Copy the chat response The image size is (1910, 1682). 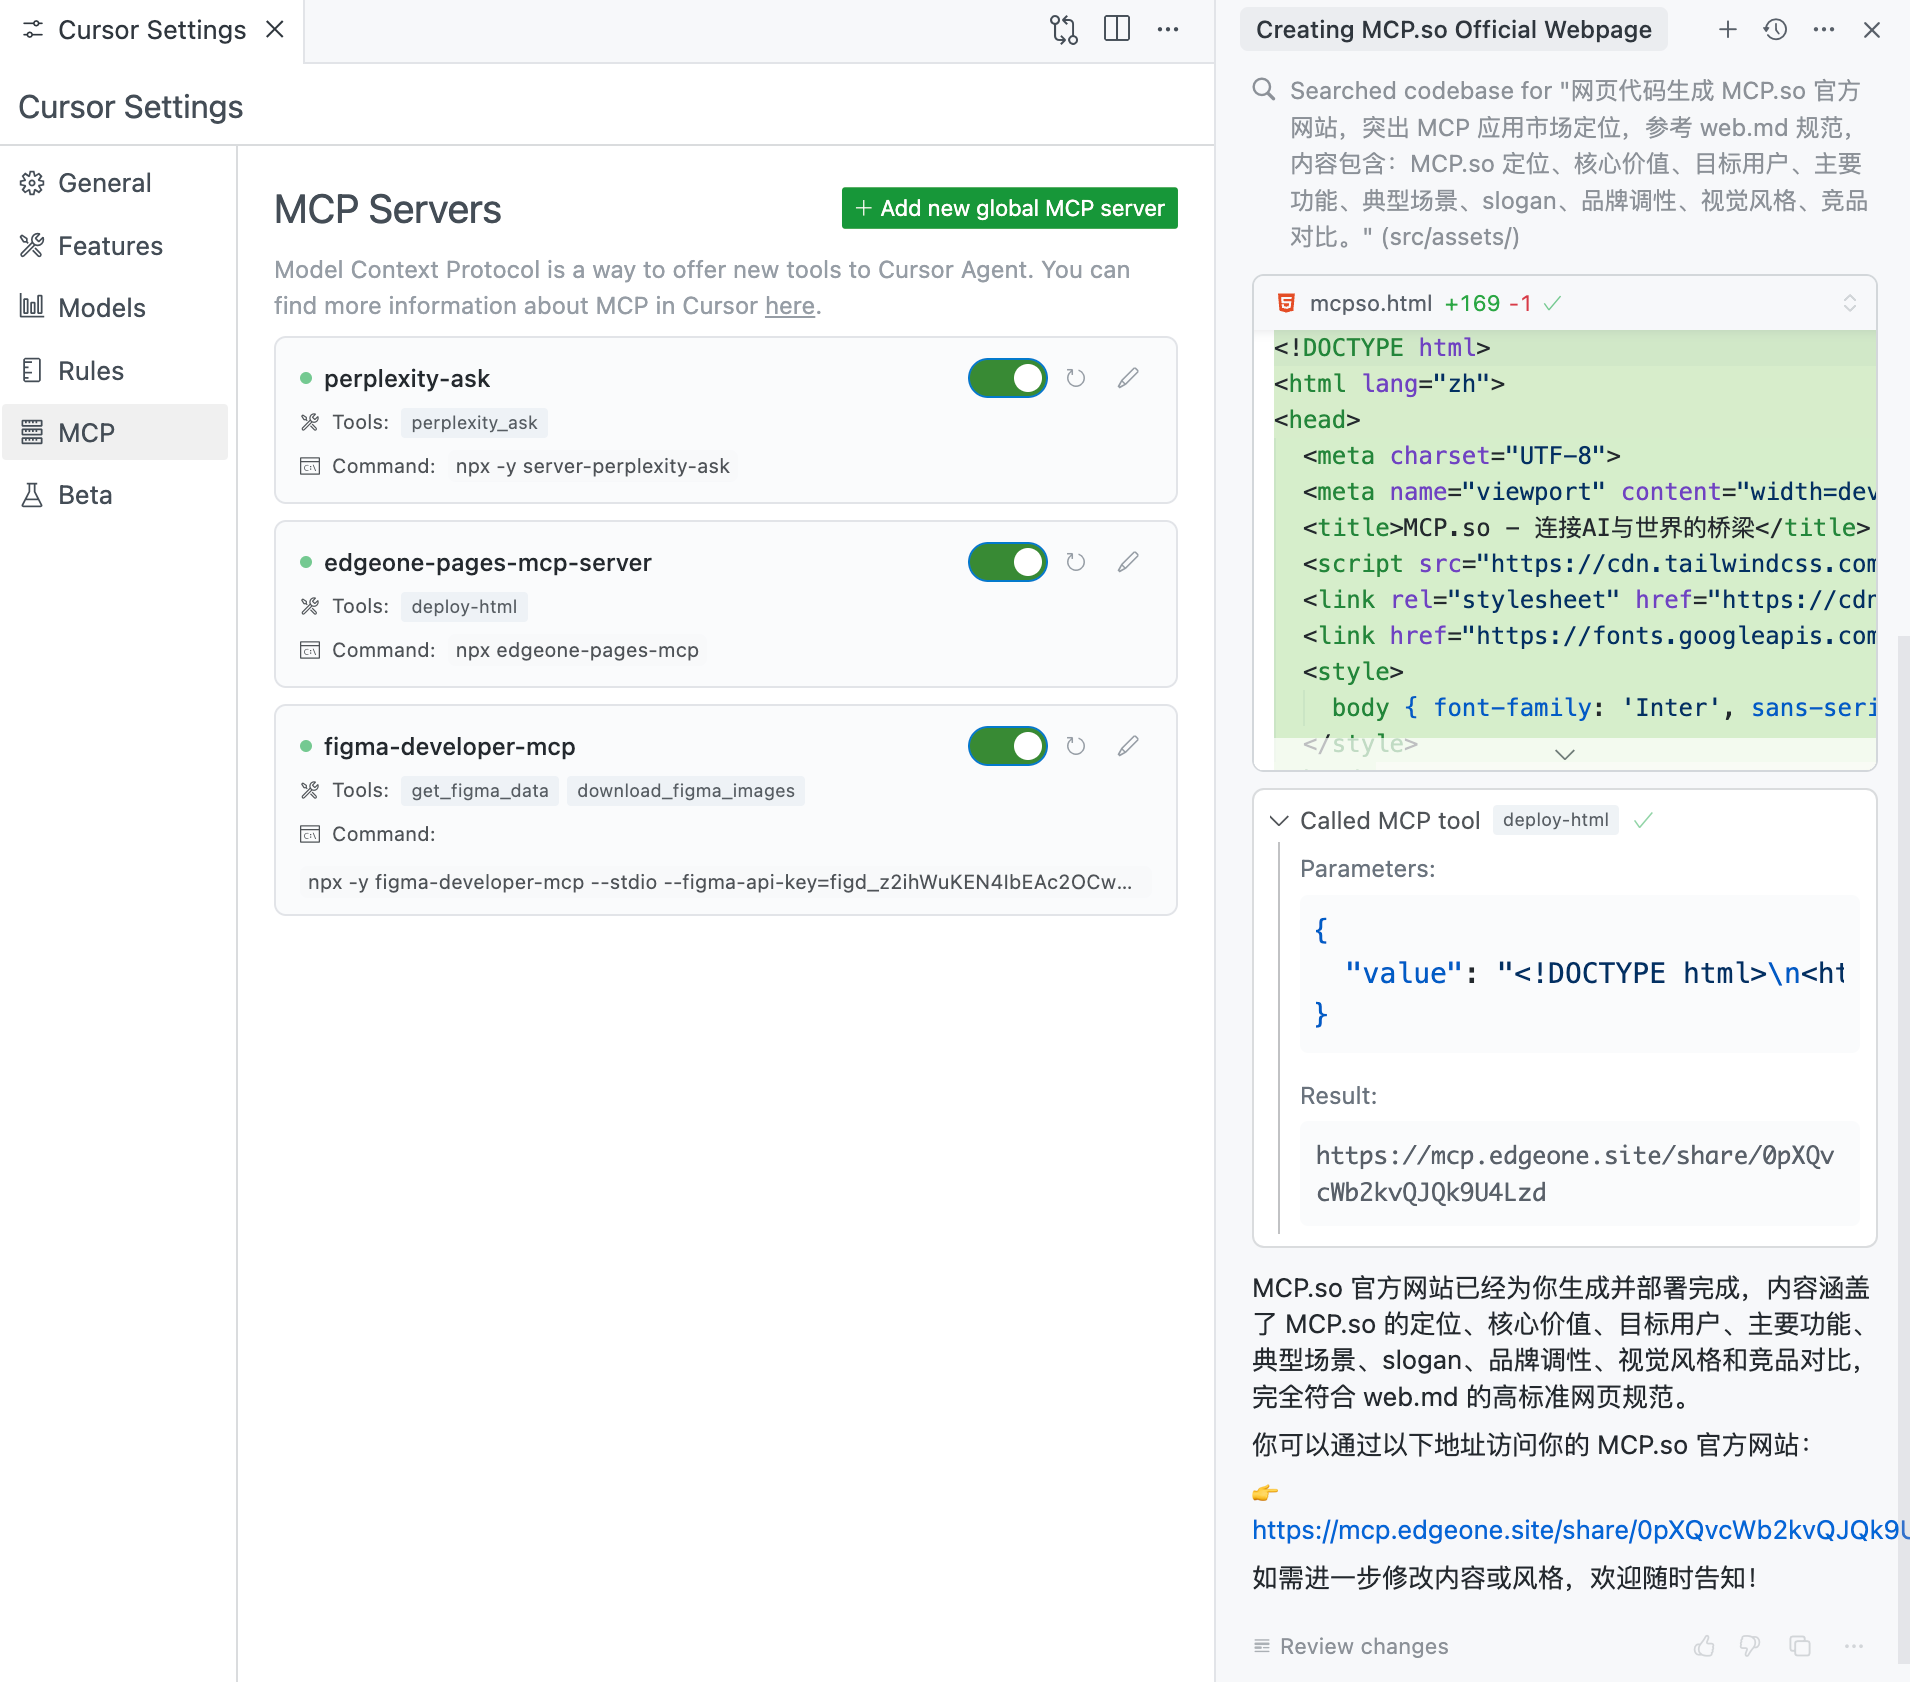1800,1646
